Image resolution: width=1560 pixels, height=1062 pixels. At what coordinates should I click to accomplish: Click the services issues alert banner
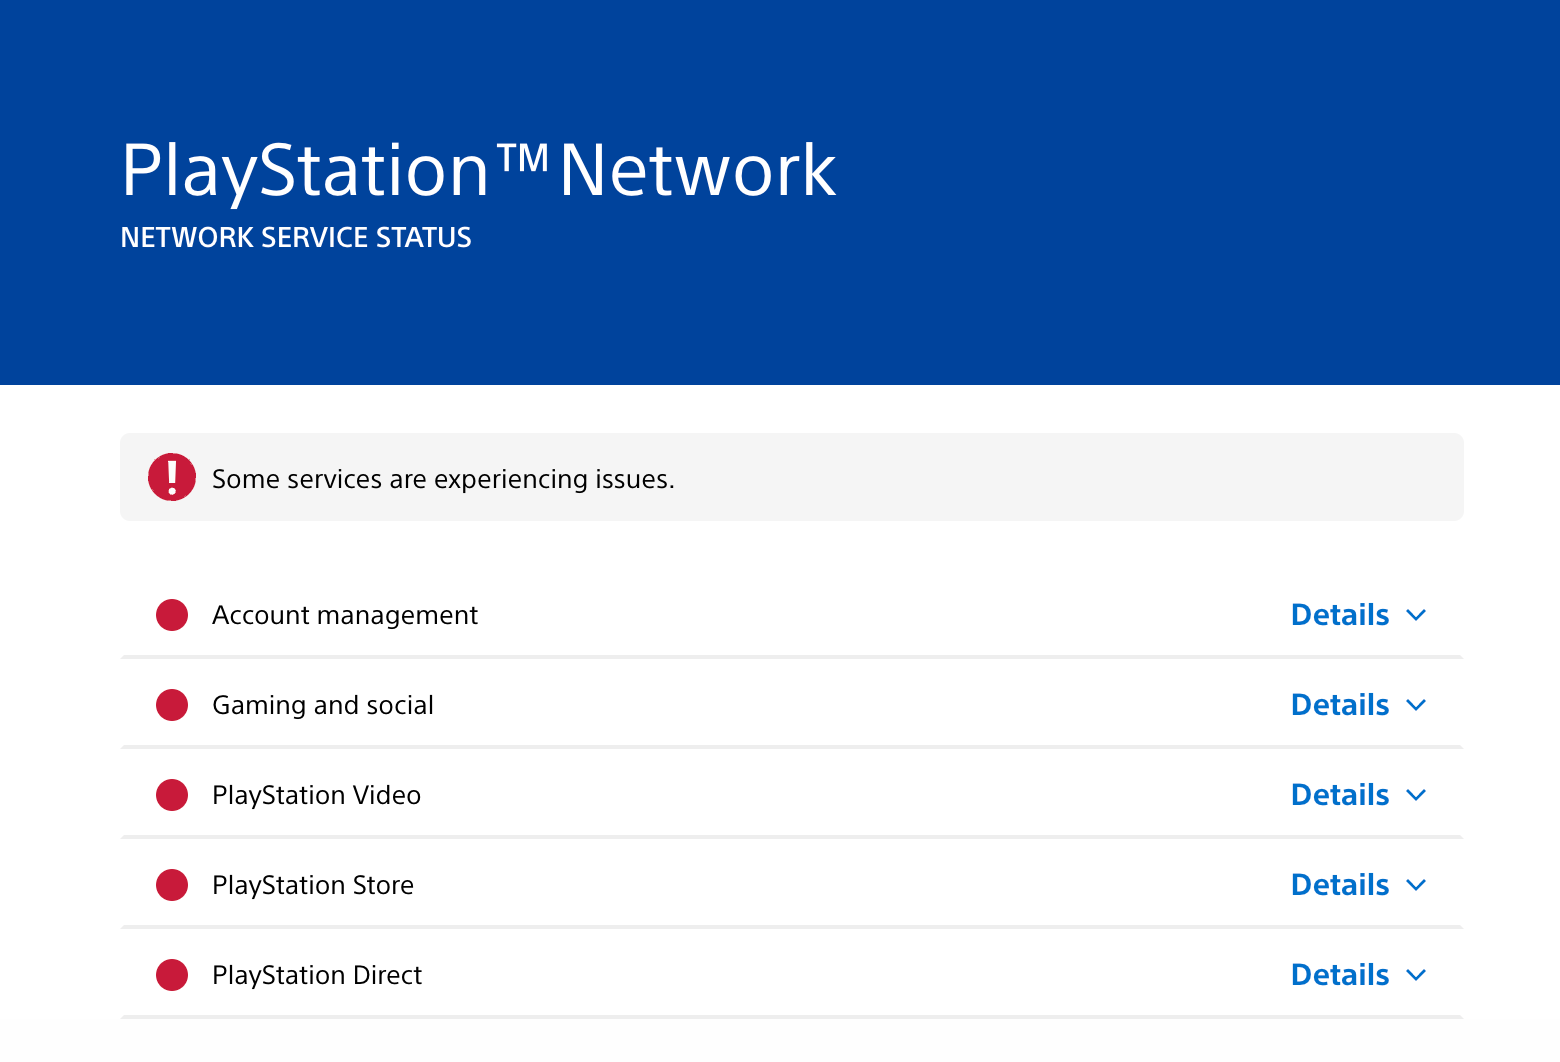(791, 477)
